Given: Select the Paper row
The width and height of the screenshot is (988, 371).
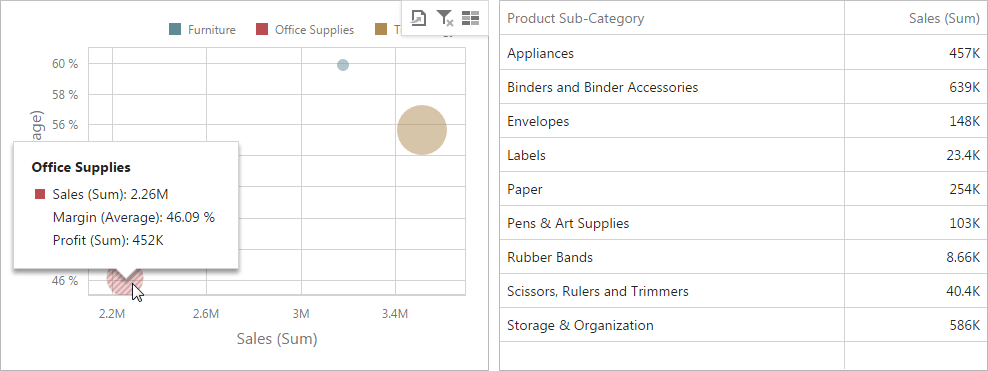Looking at the screenshot, I should (744, 189).
